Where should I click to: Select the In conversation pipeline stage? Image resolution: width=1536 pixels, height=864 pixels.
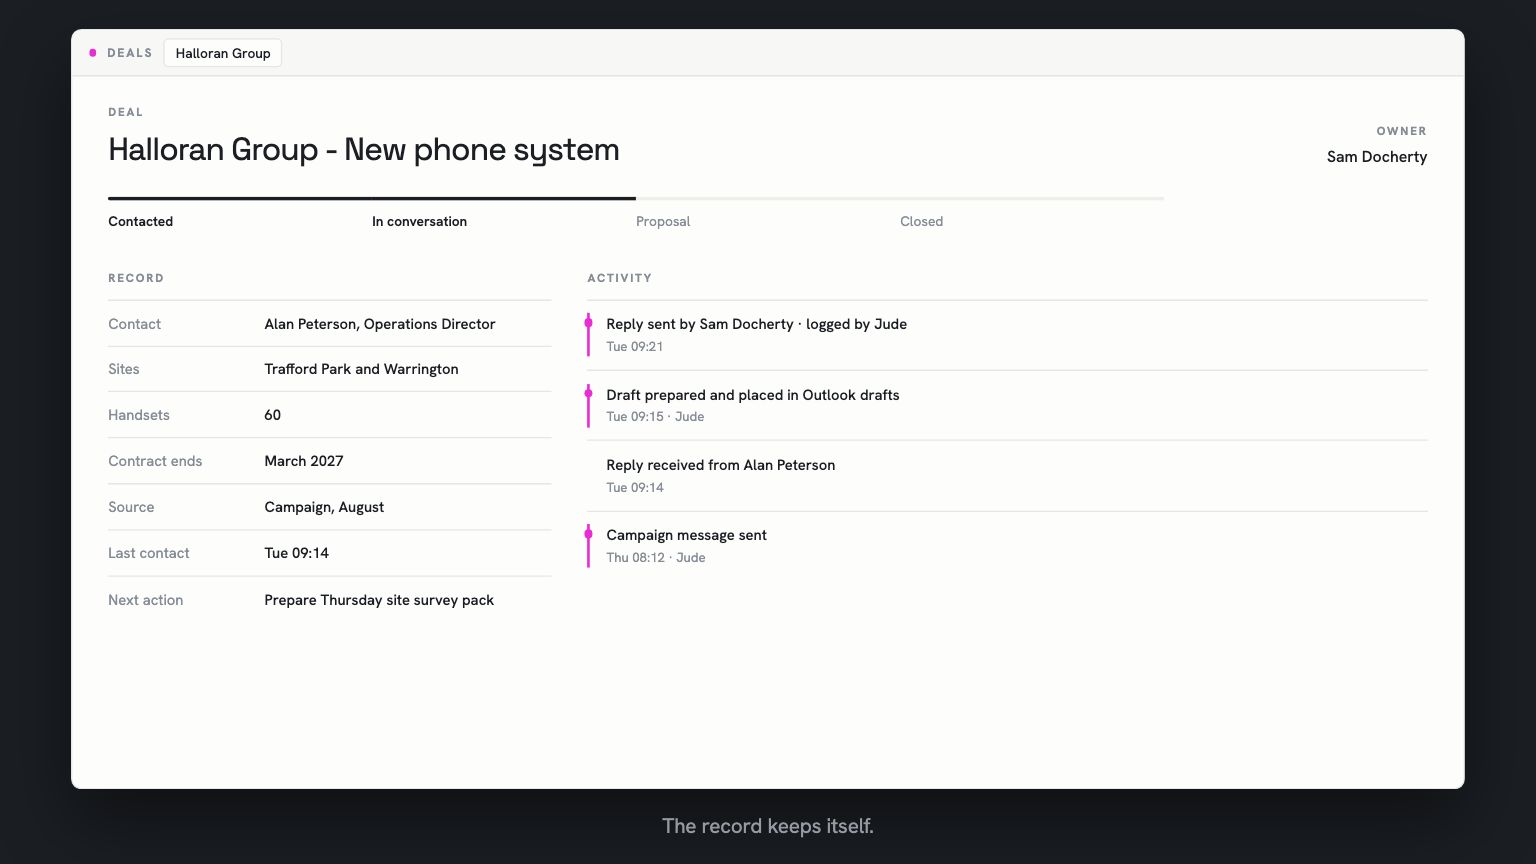[419, 221]
